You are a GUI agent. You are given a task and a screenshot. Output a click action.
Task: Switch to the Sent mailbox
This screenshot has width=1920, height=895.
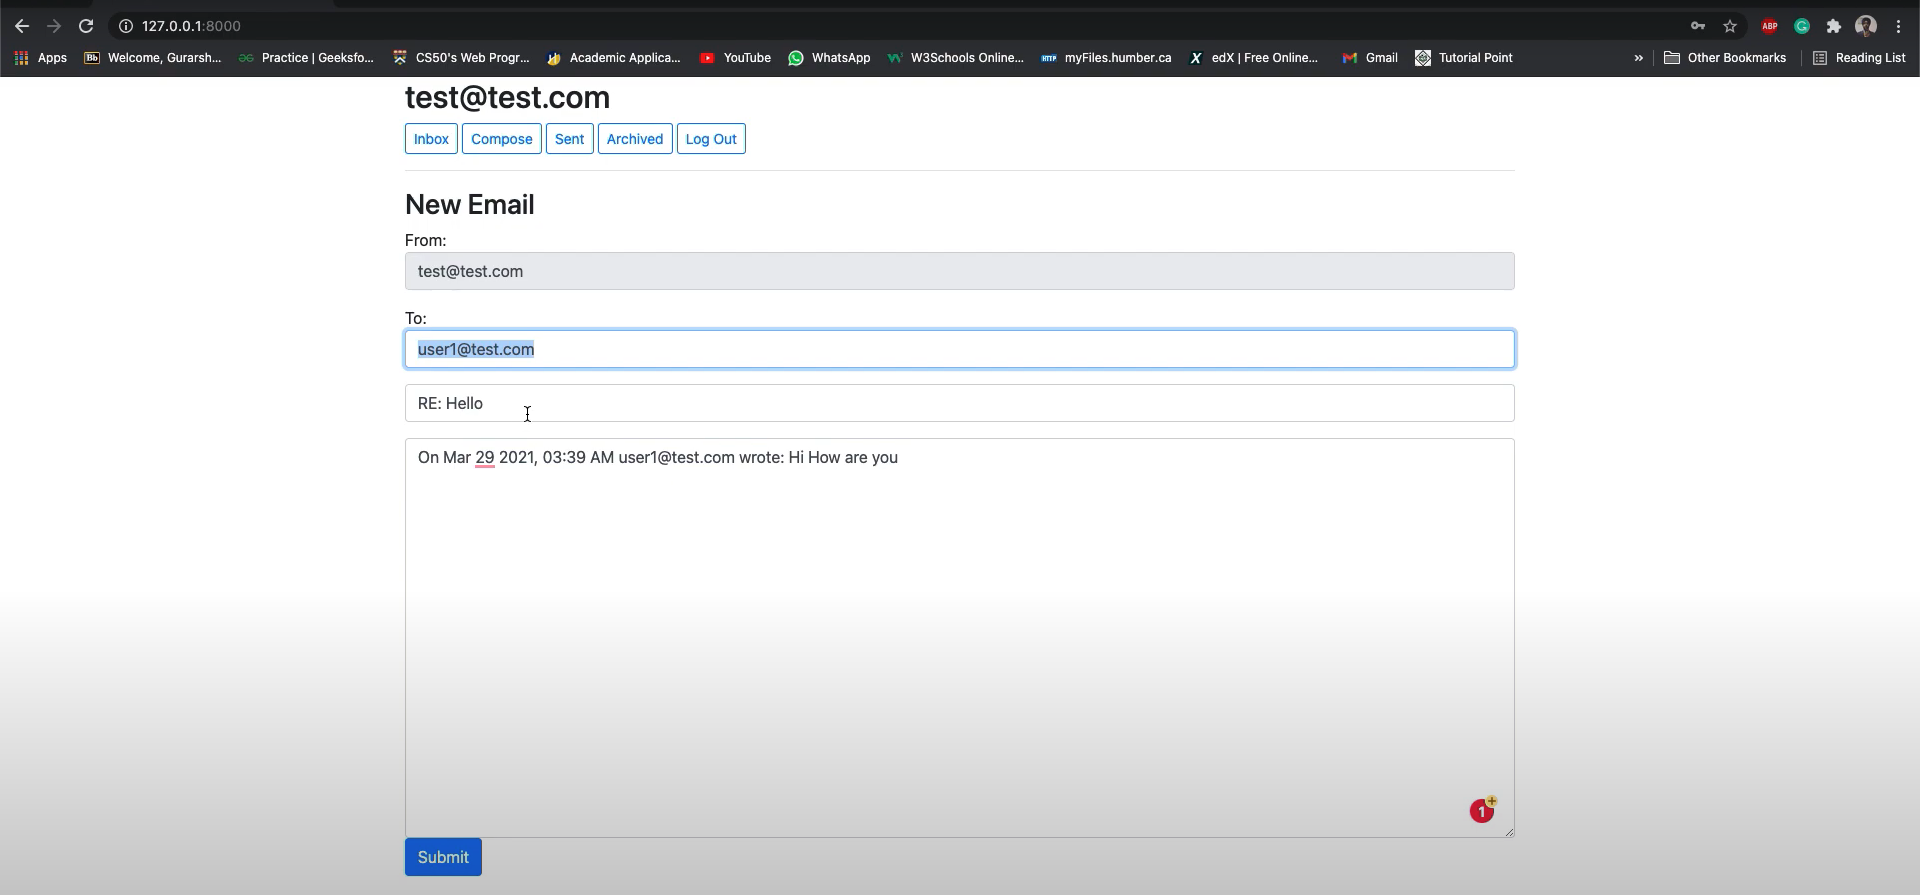pos(569,139)
